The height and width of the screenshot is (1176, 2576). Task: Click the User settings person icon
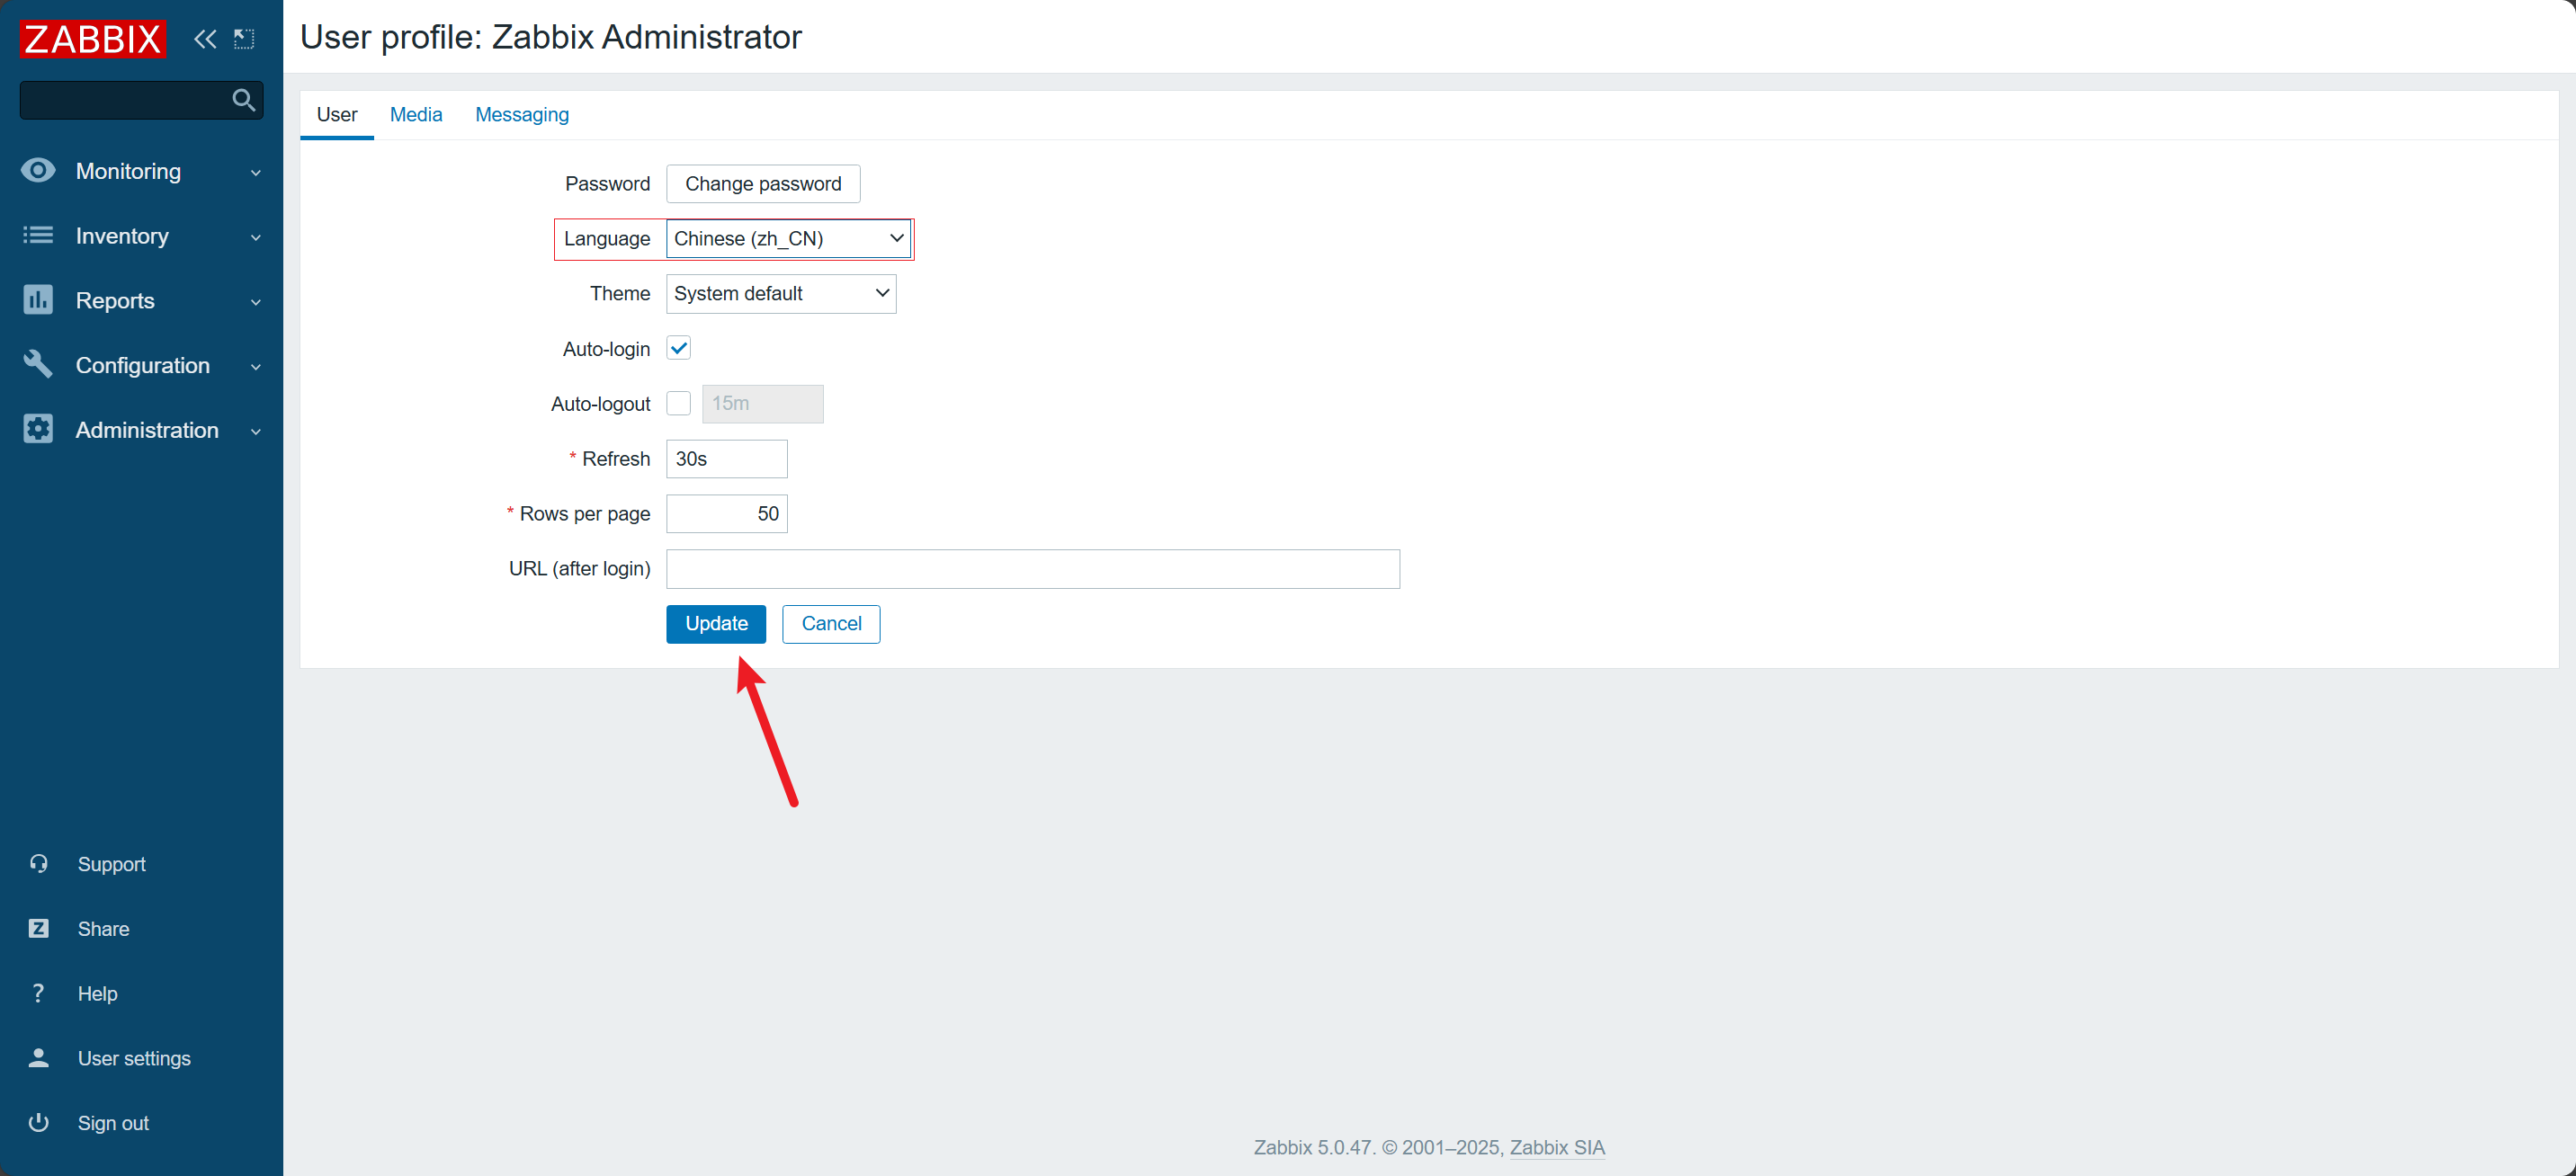[x=38, y=1057]
